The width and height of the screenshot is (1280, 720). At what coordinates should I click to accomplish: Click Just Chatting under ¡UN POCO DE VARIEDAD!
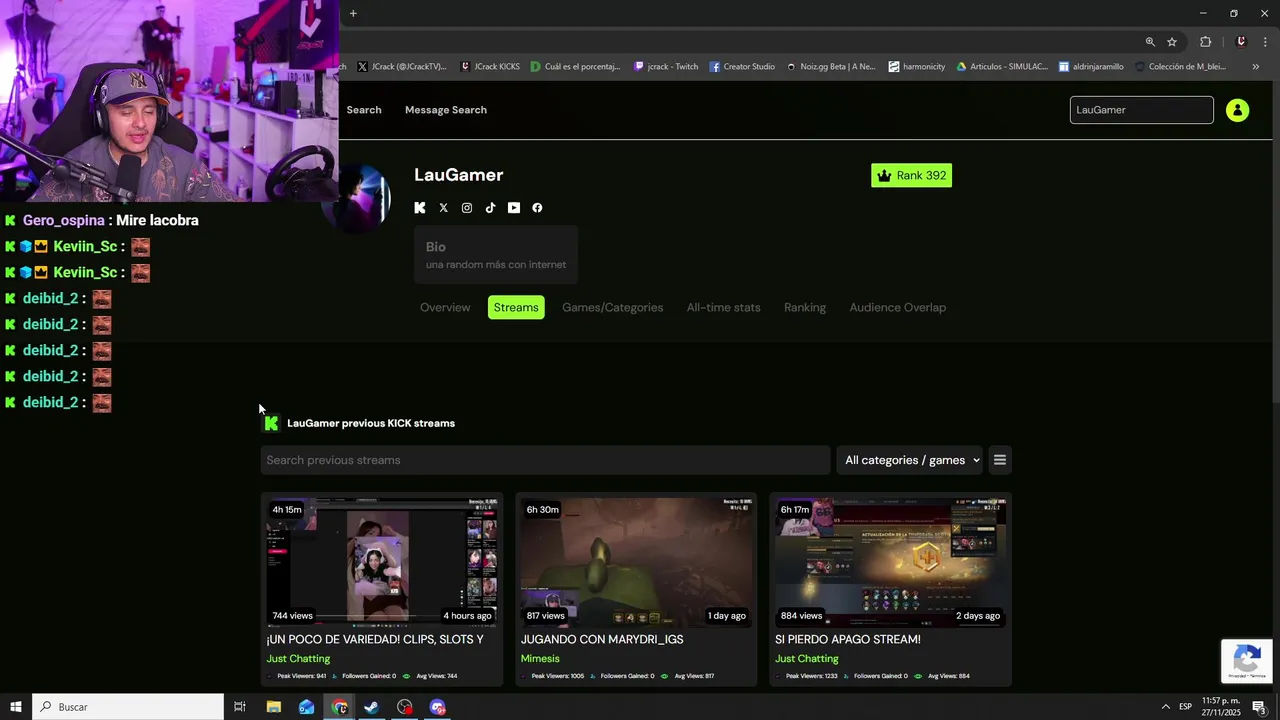point(298,658)
